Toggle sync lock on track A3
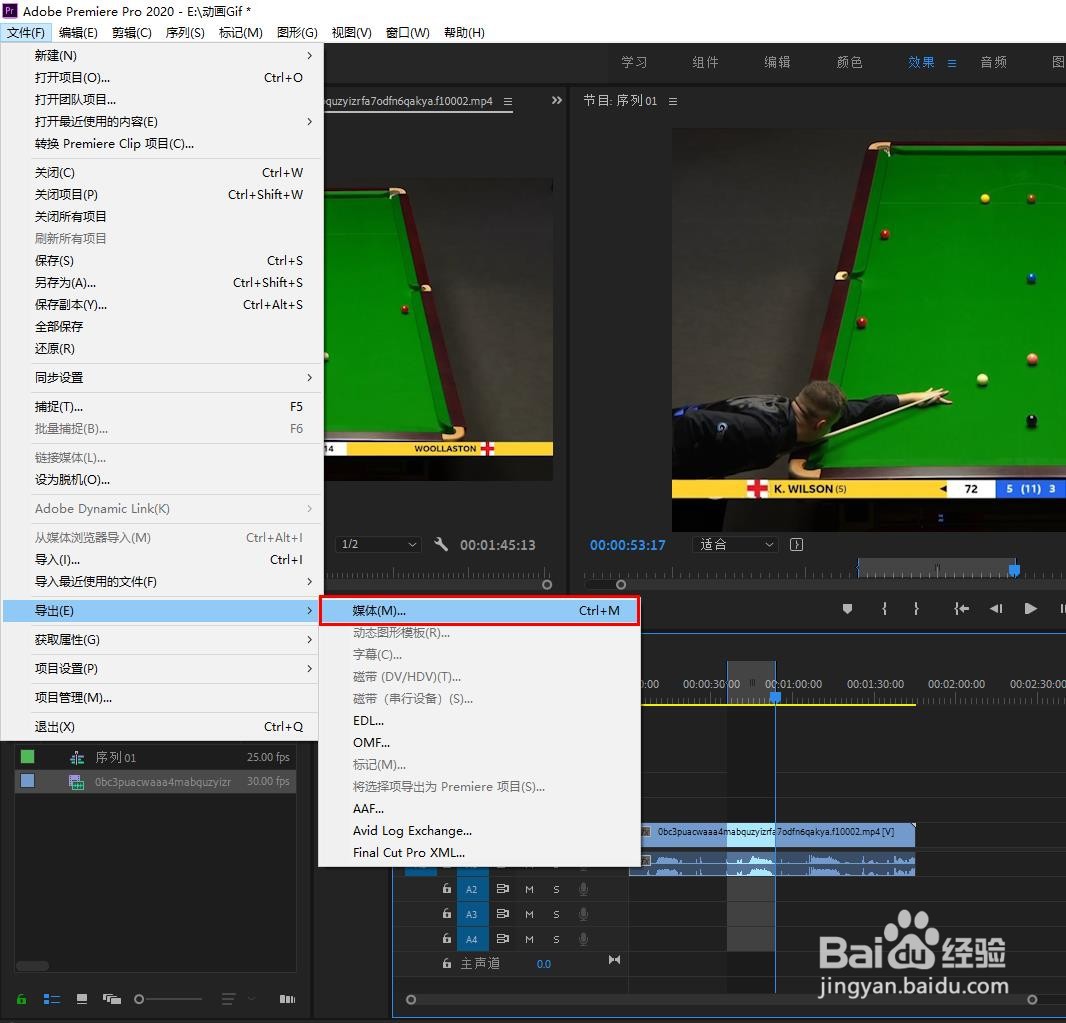The image size is (1066, 1023). (x=502, y=914)
